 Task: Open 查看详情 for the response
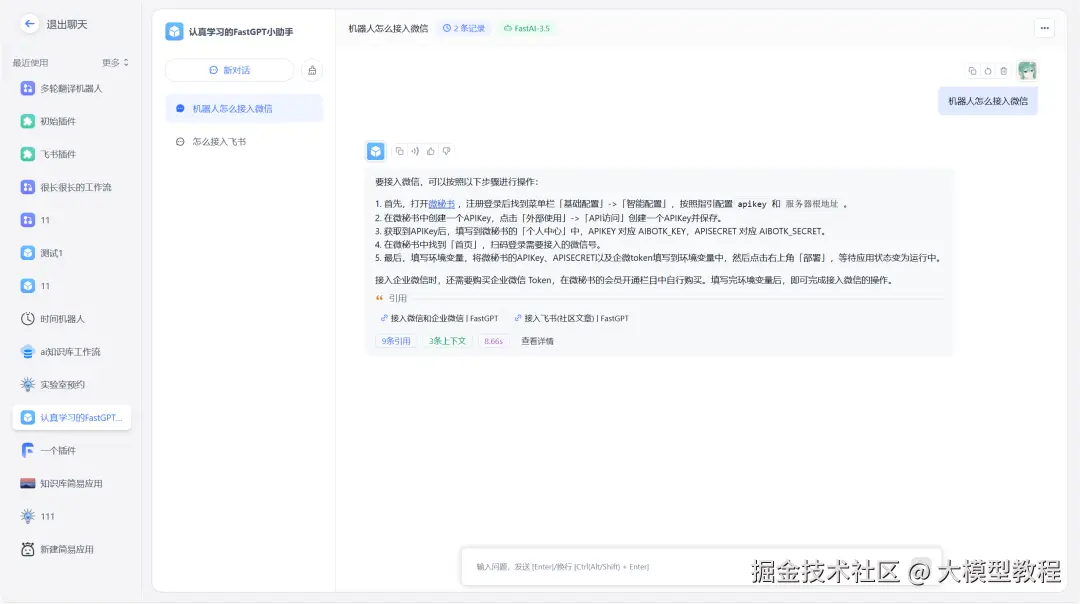537,341
